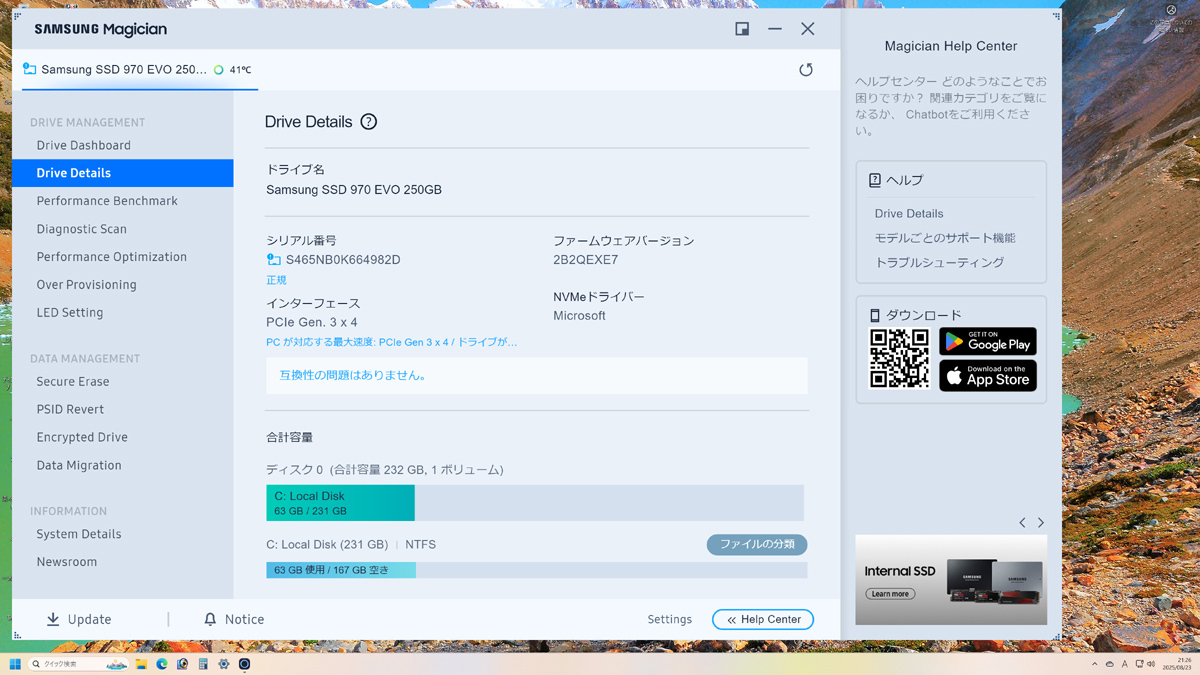Click the Notice button label
Viewport: 1200px width, 675px height.
click(244, 620)
